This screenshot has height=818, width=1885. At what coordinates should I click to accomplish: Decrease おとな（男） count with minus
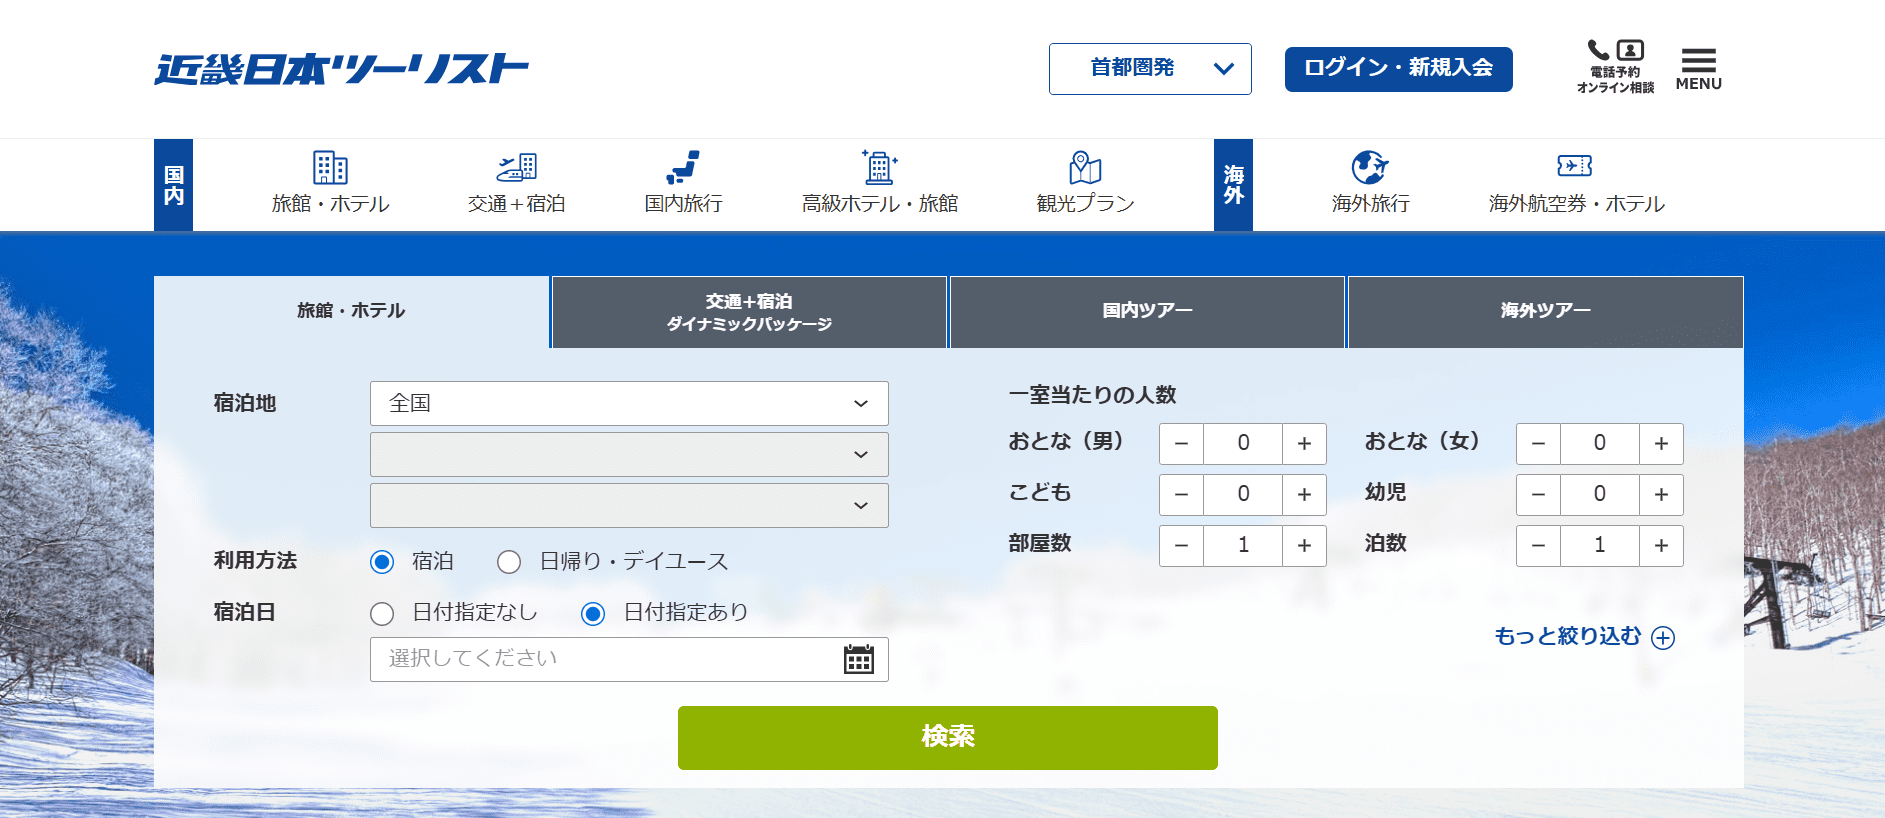[1181, 444]
